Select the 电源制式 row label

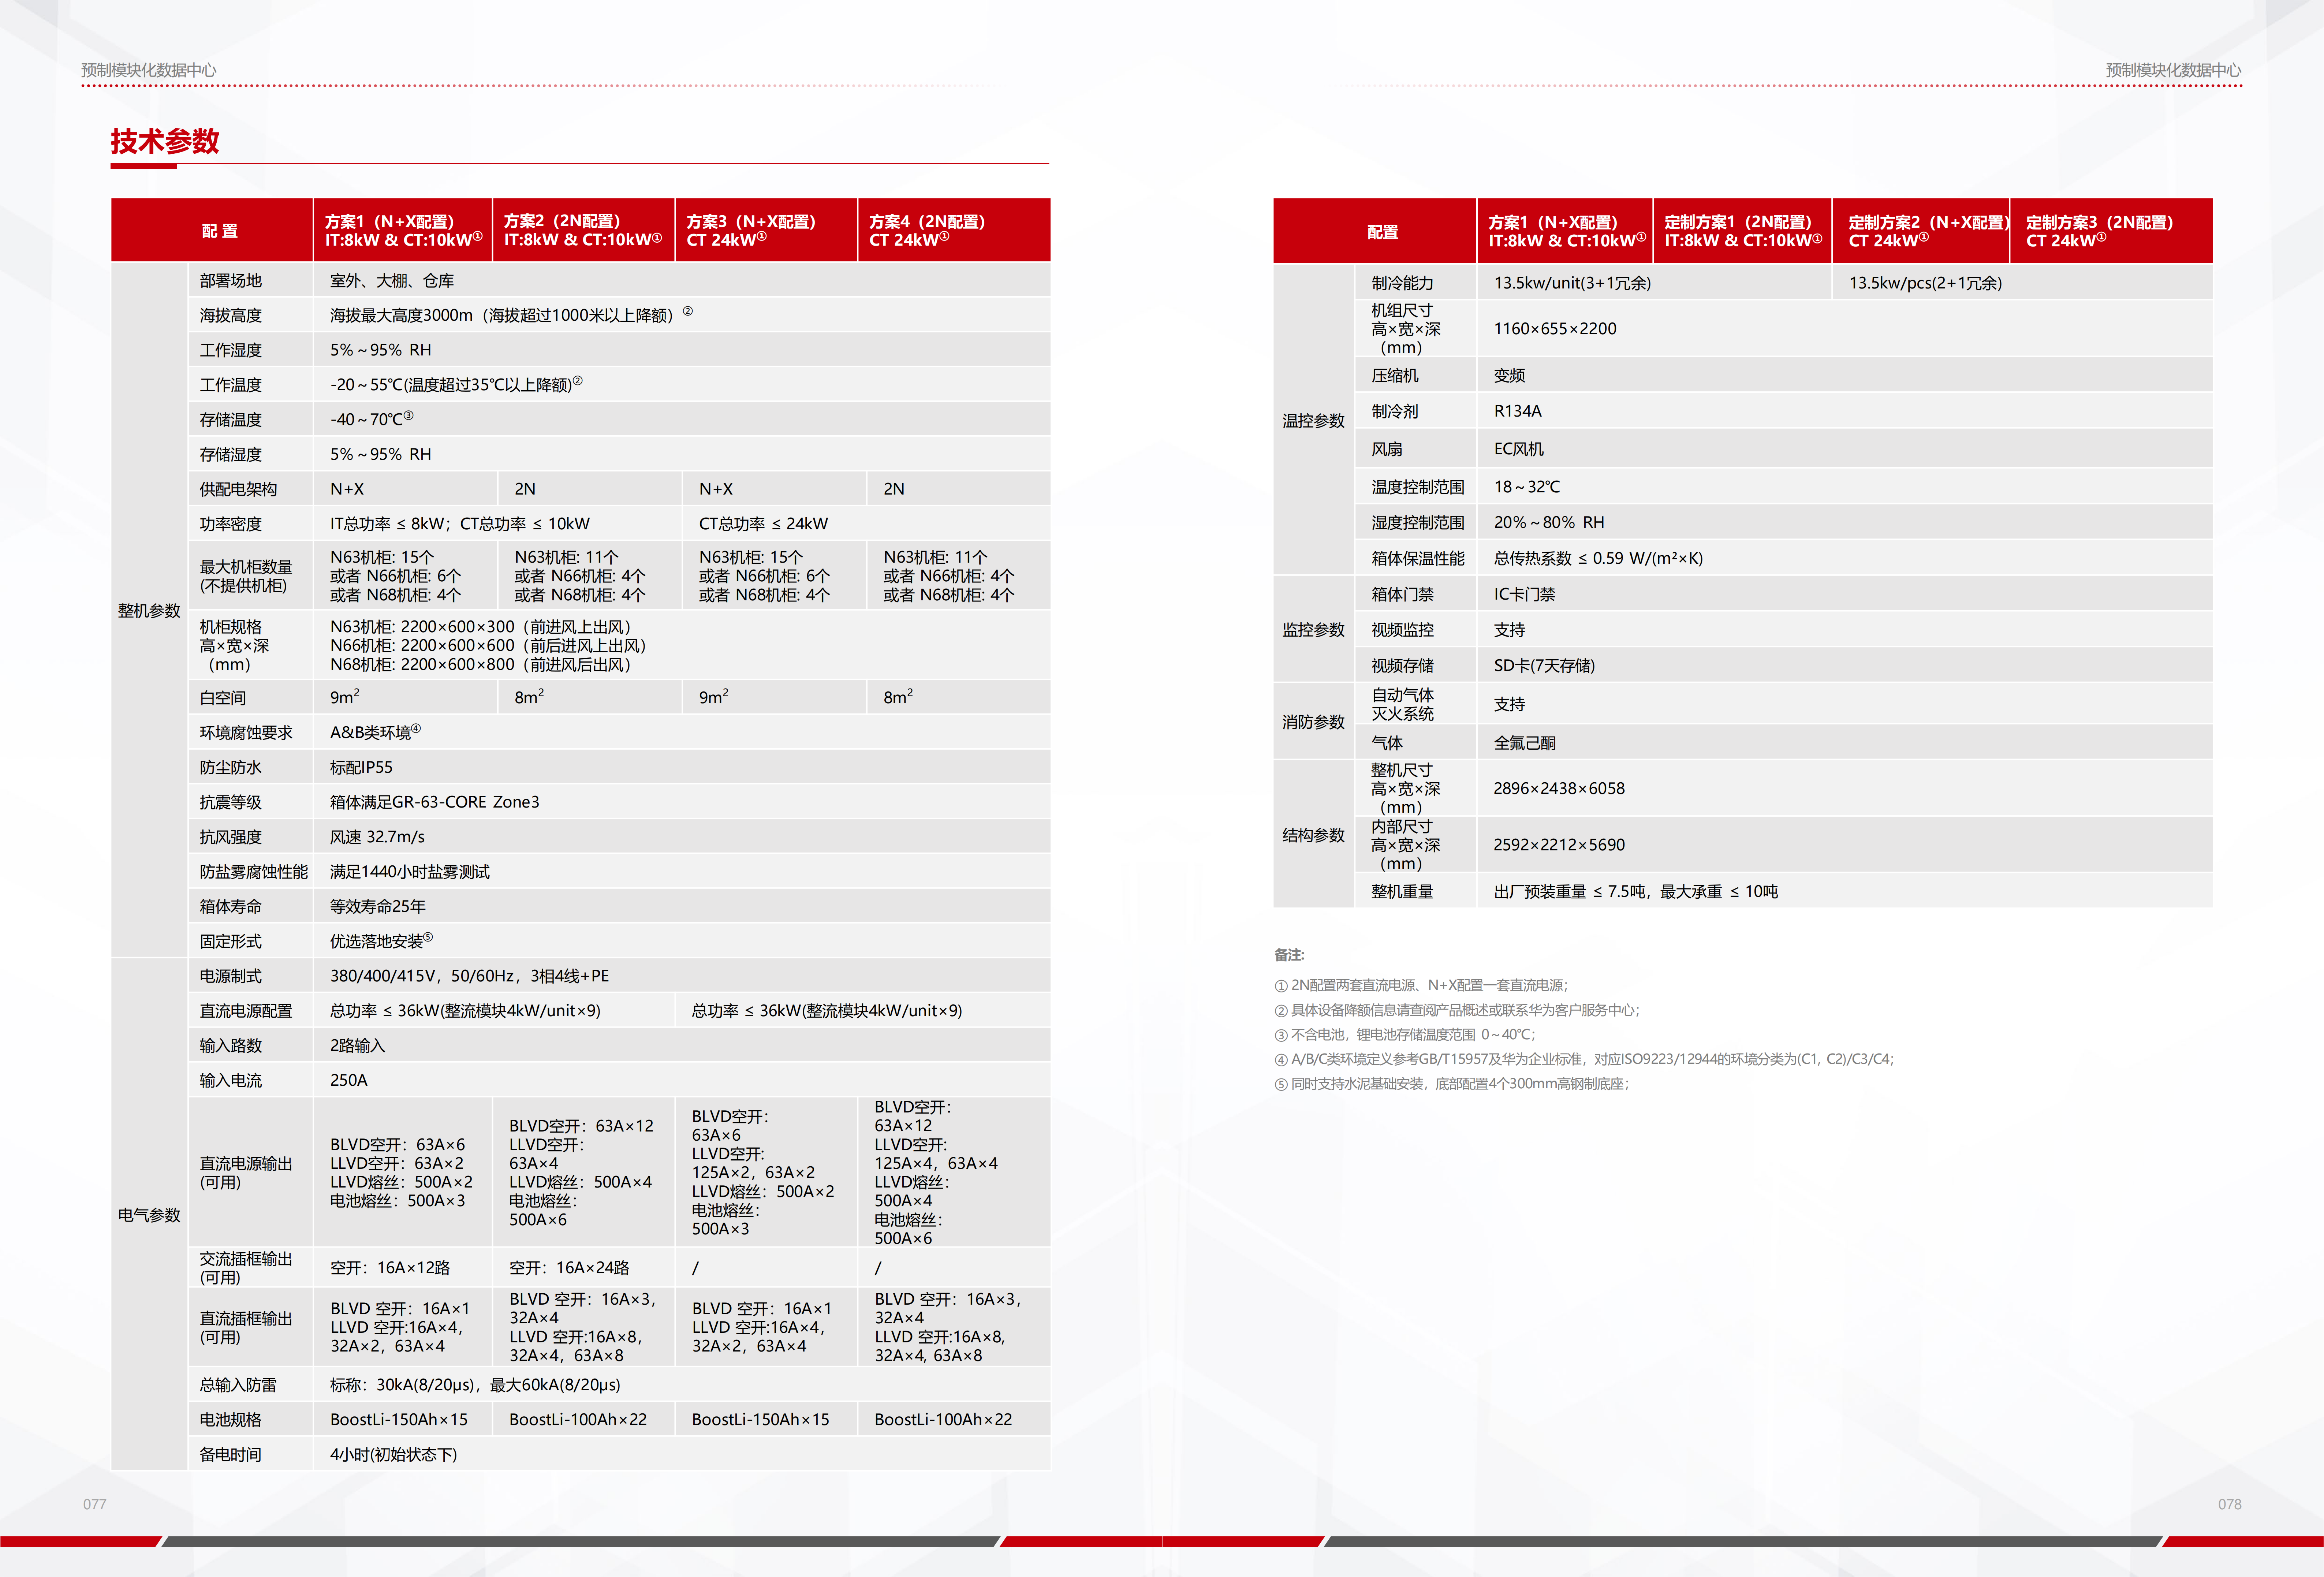pyautogui.click(x=231, y=976)
